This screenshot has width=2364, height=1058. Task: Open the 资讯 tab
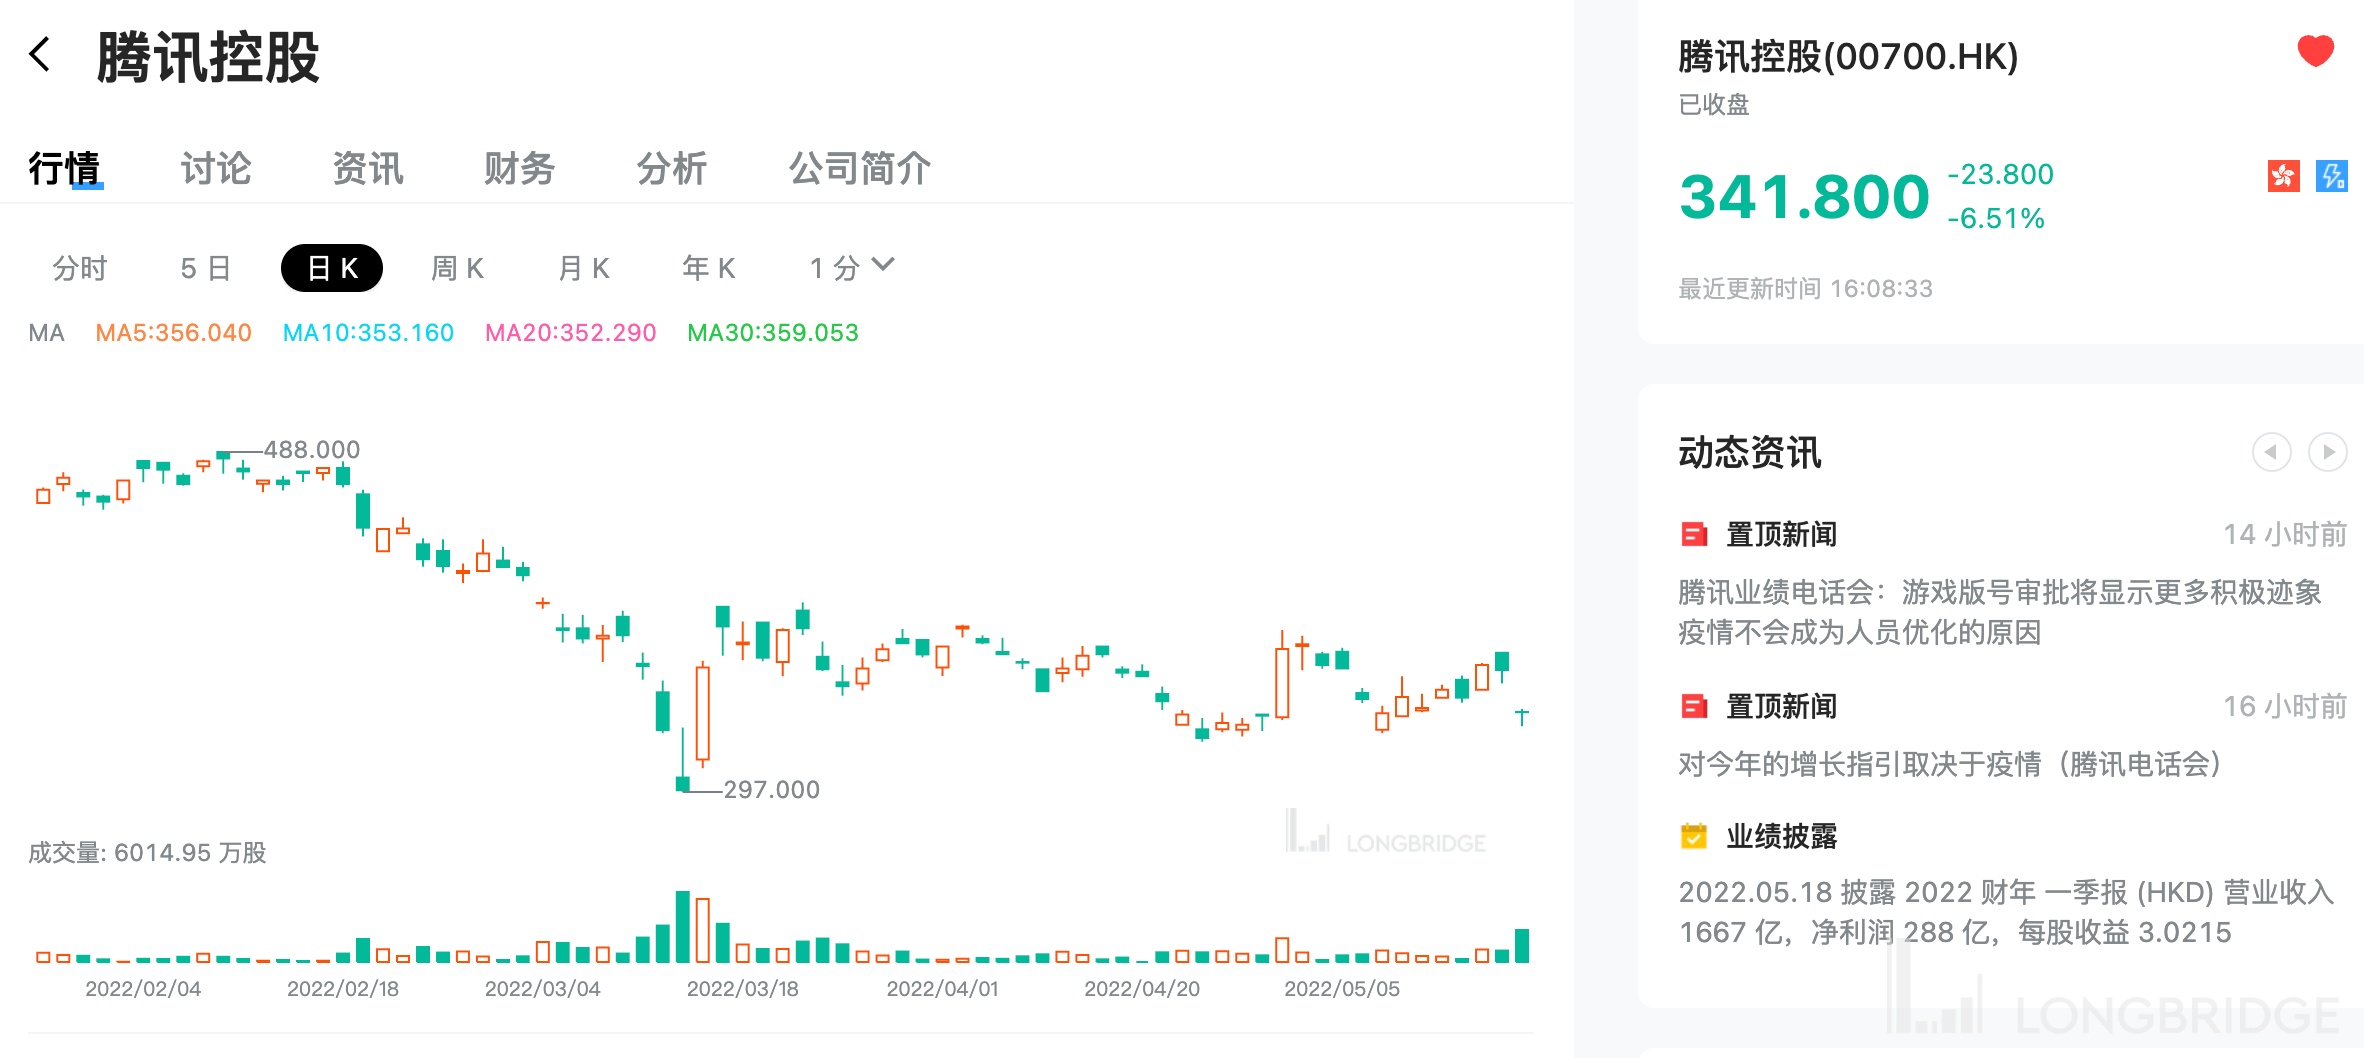[368, 168]
